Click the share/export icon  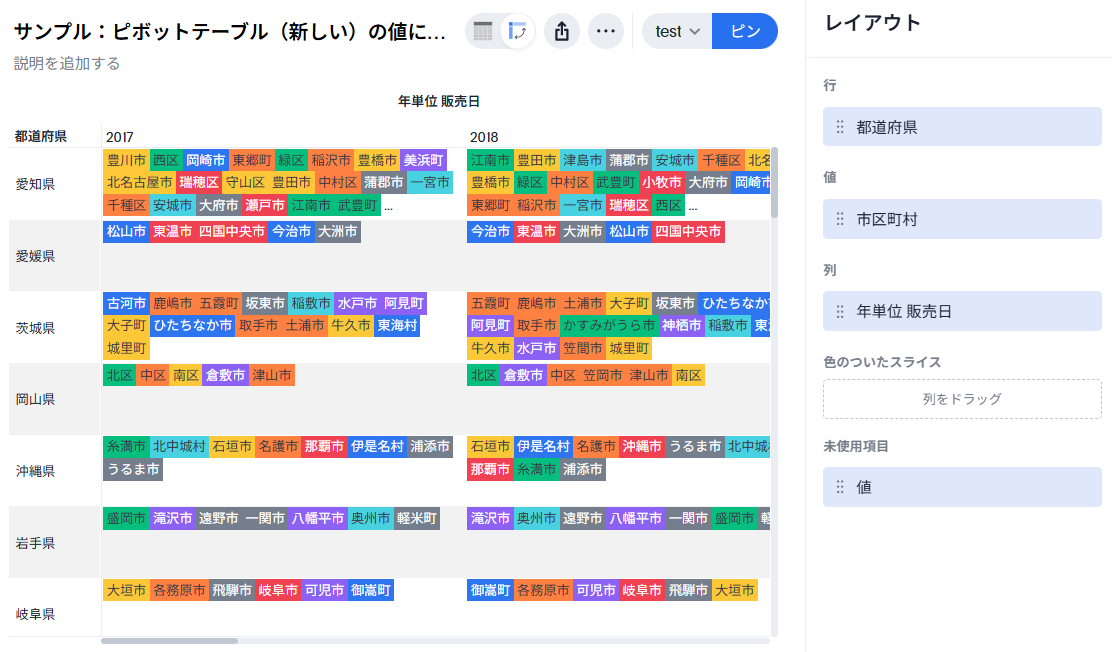coord(562,32)
